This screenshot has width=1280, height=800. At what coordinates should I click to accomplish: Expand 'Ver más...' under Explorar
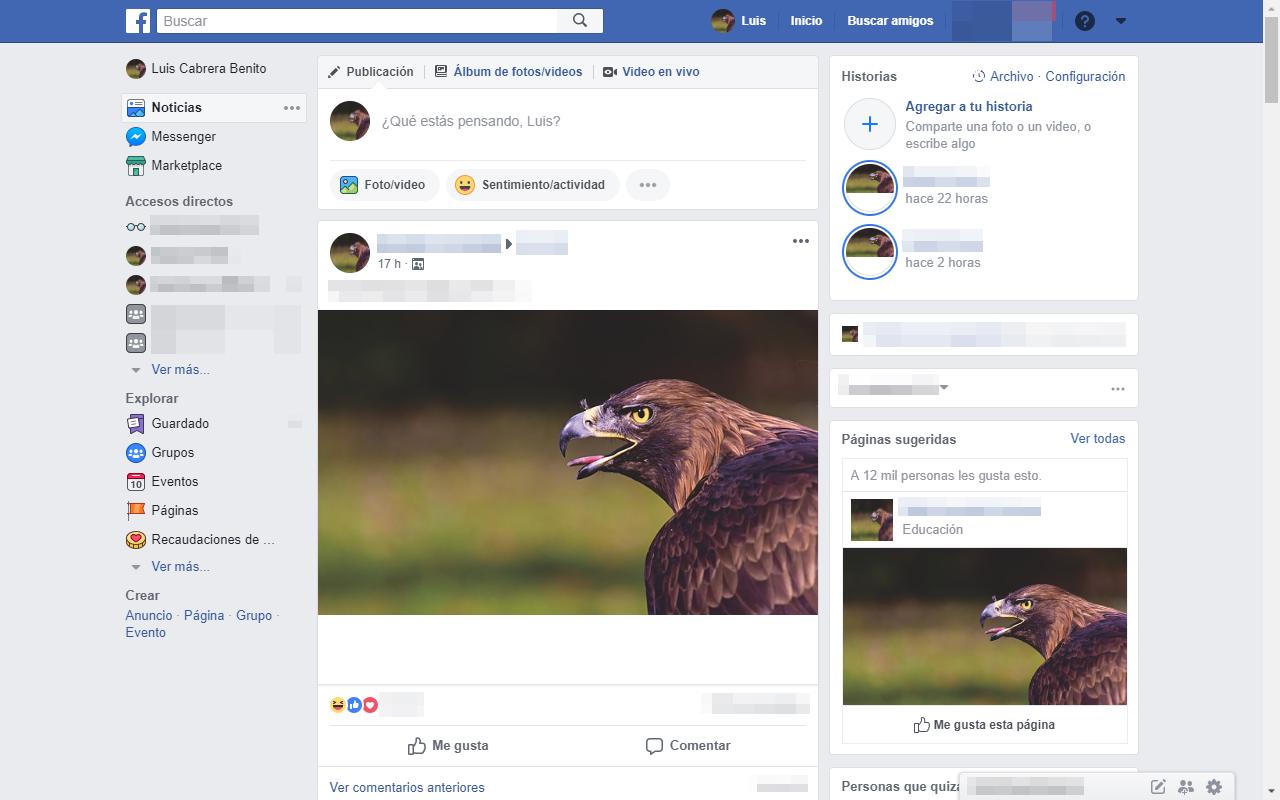[x=180, y=567]
